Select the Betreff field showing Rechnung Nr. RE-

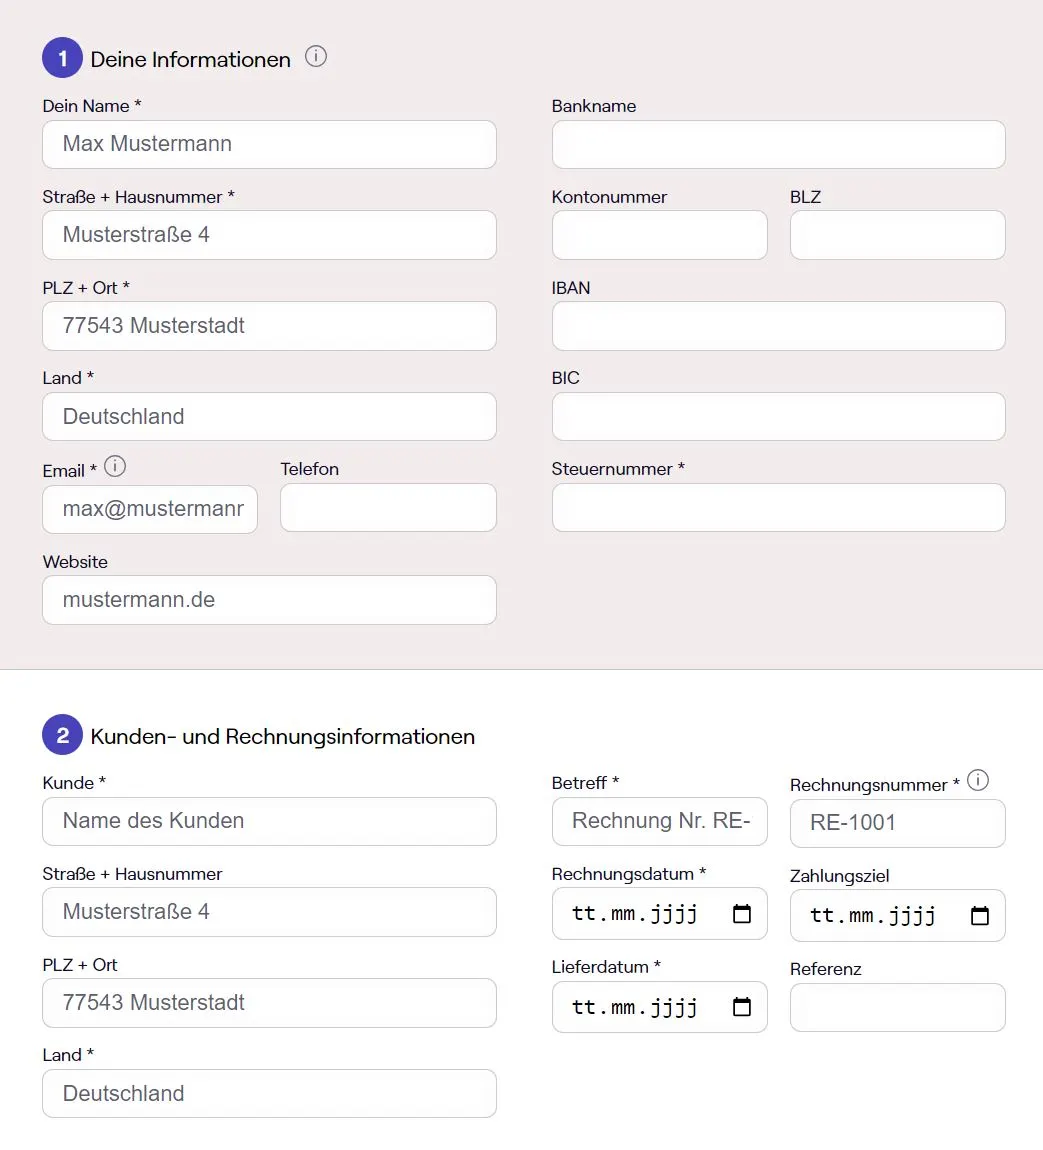(659, 821)
